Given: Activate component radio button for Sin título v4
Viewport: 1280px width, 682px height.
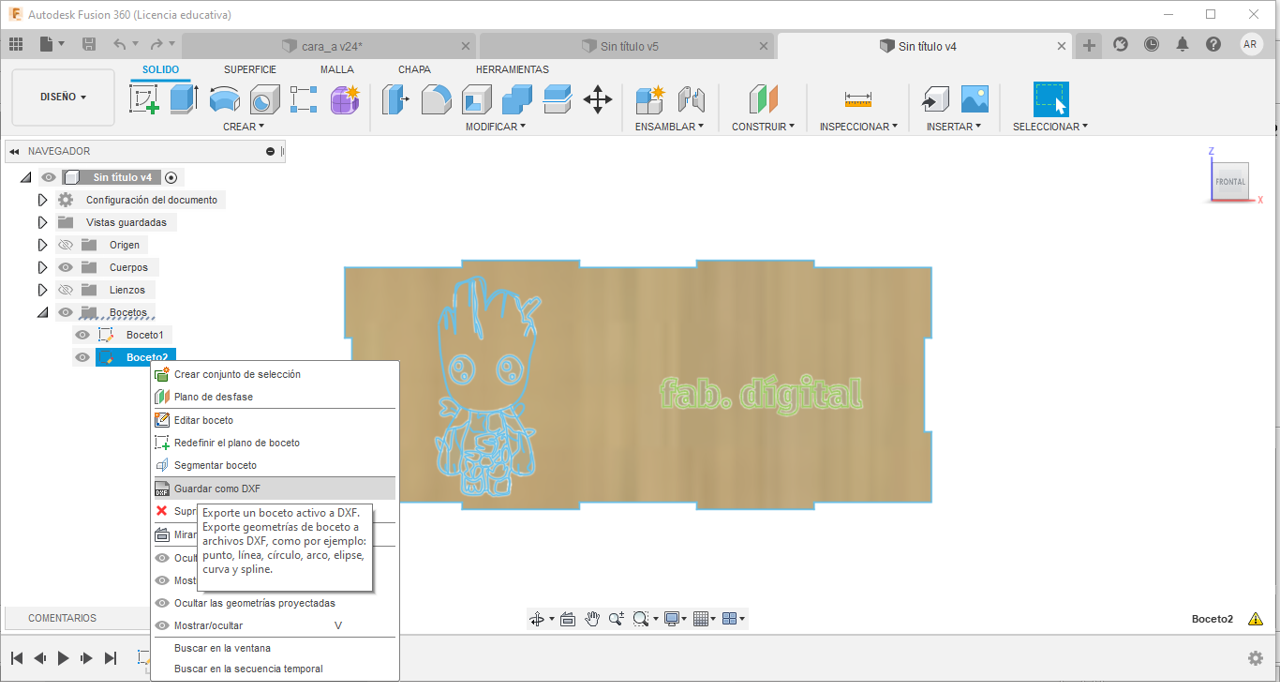Looking at the screenshot, I should pyautogui.click(x=171, y=177).
